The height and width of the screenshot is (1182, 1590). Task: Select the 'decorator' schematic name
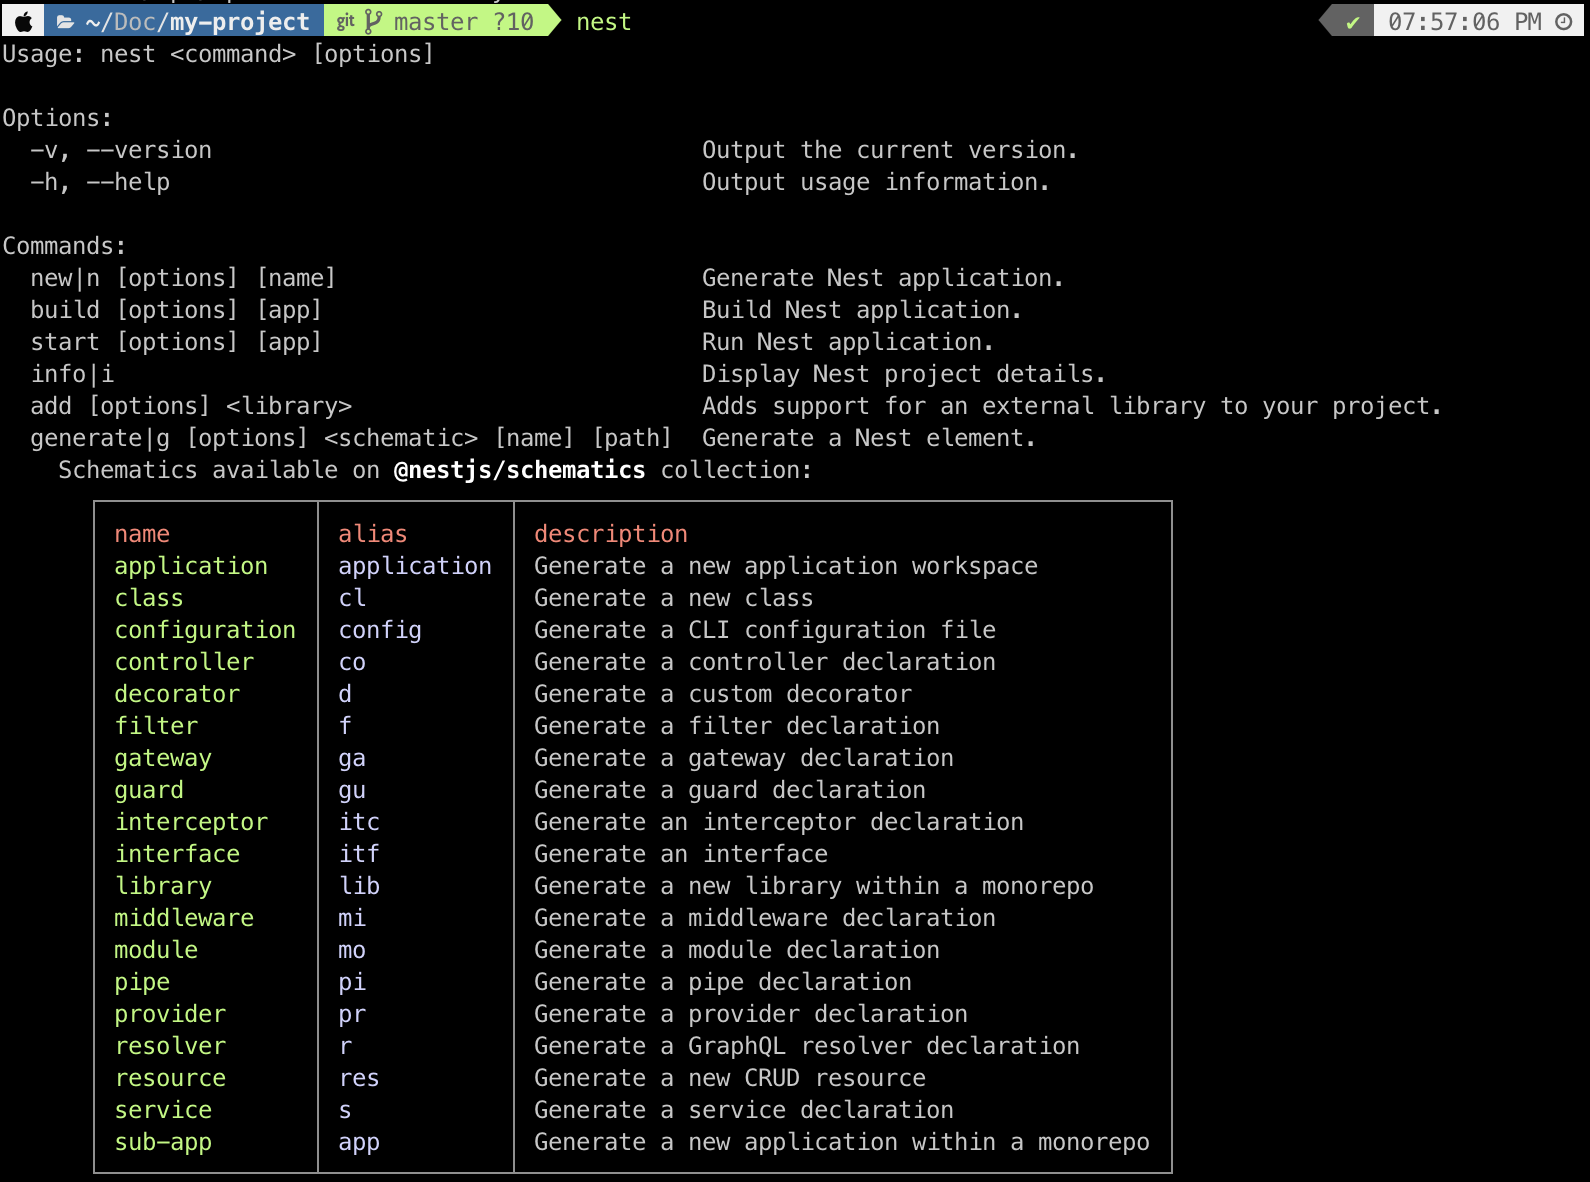[177, 694]
